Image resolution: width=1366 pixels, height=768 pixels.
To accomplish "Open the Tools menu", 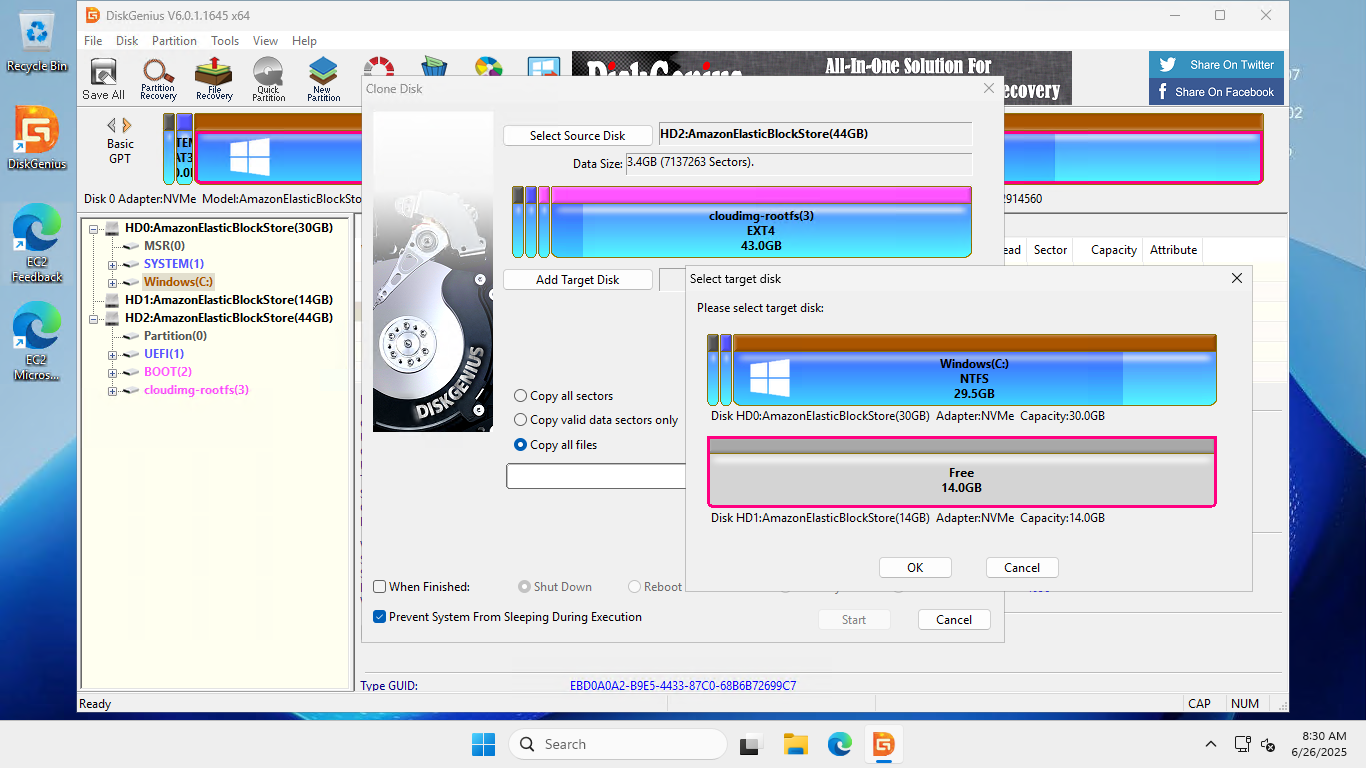I will point(225,41).
